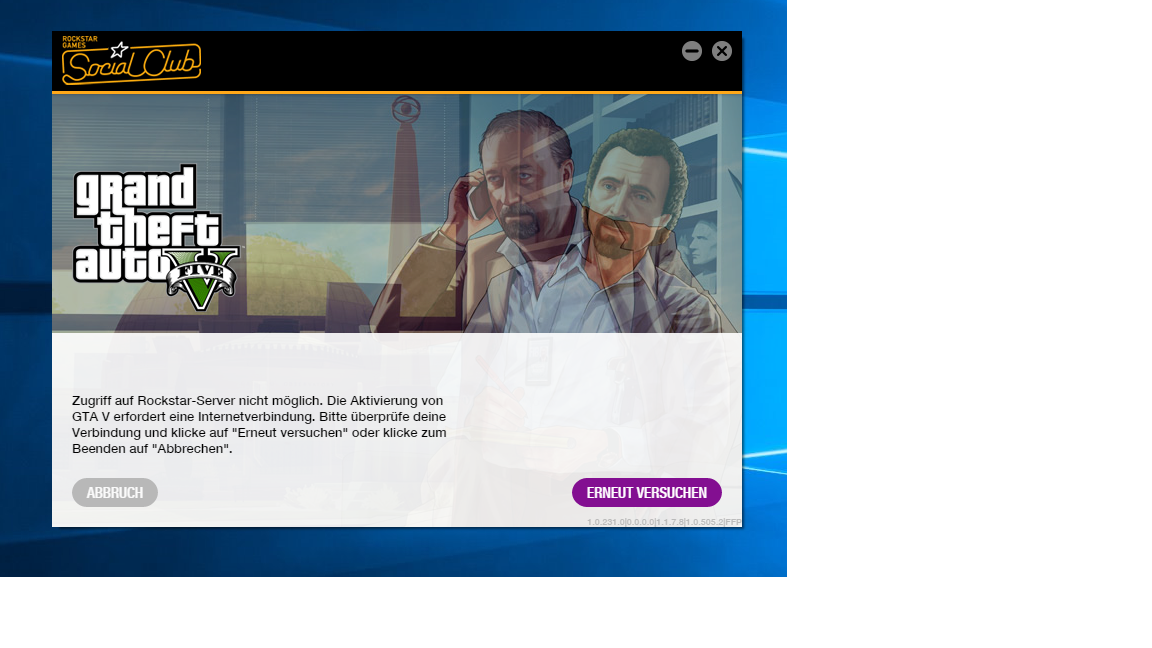Screen dimensions: 1152x648
Task: Click the ABBRUCH button
Action: (115, 492)
